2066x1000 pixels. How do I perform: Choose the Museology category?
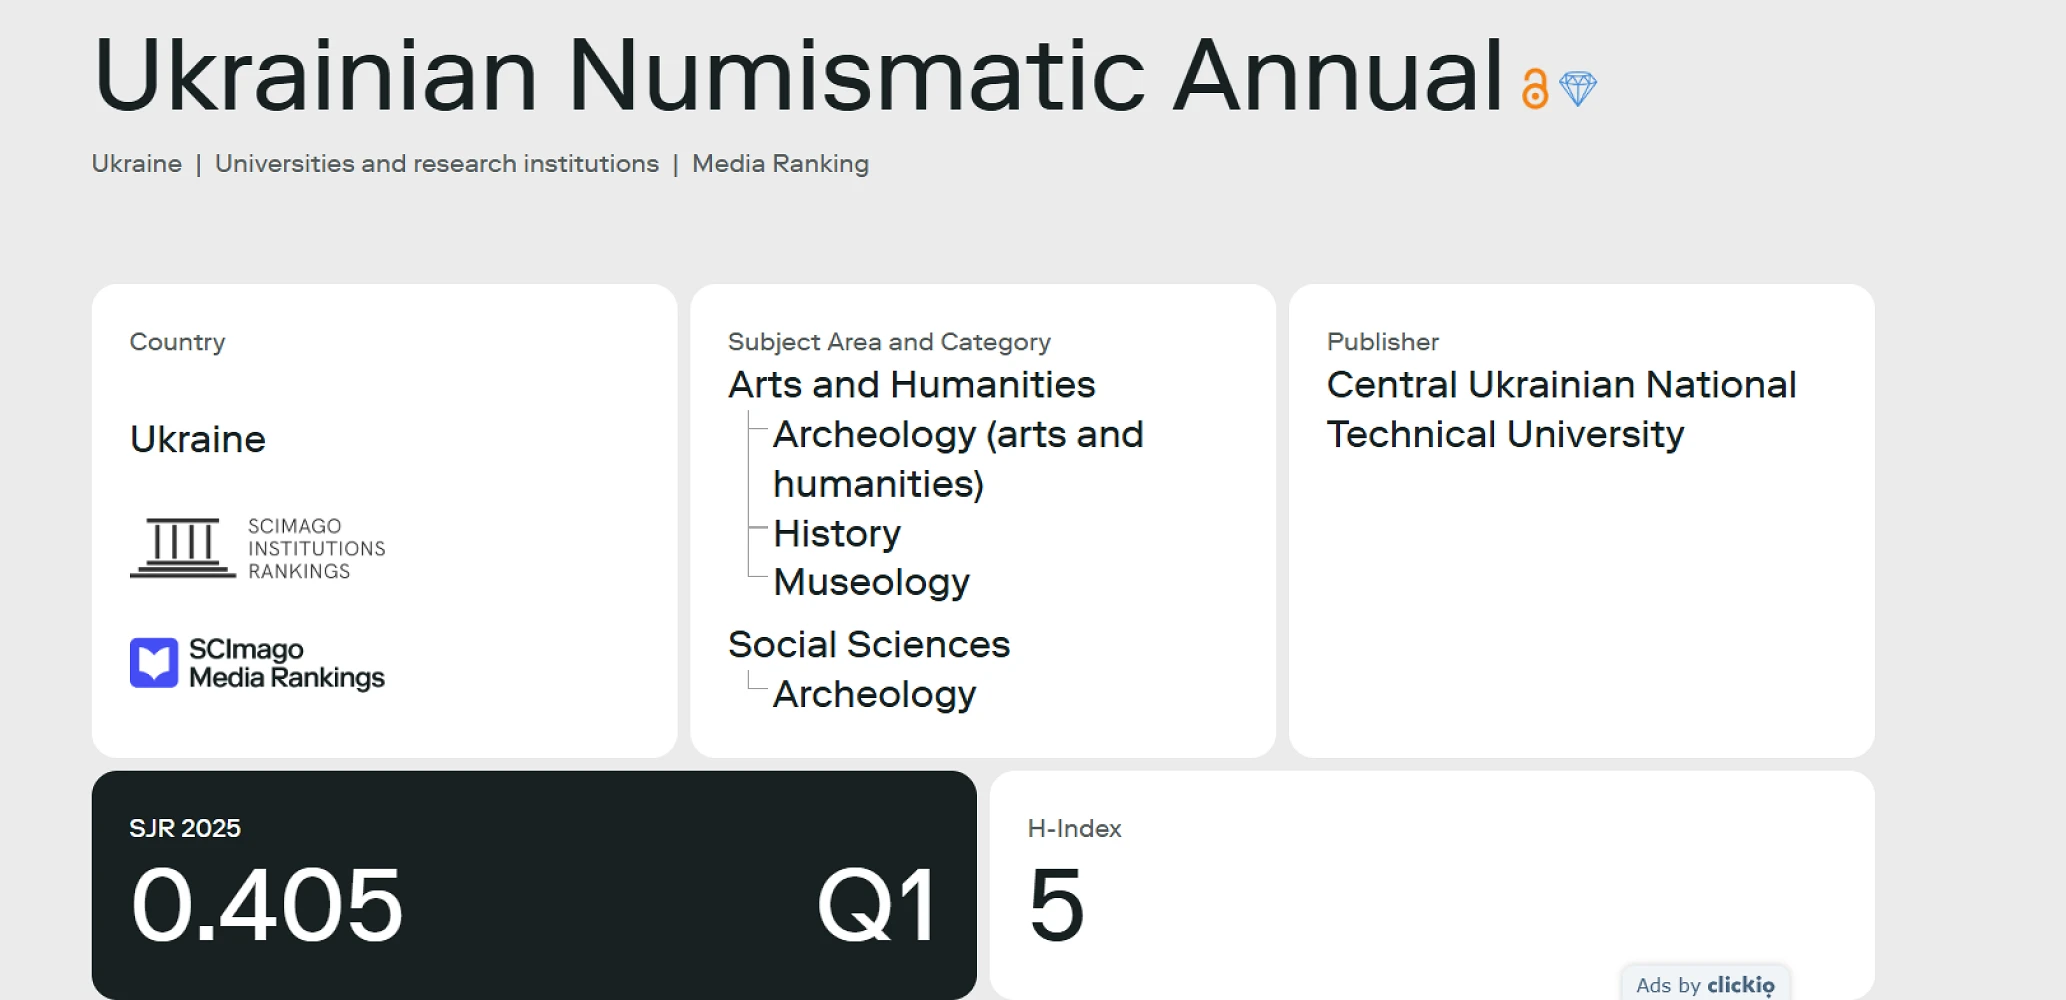coord(871,582)
